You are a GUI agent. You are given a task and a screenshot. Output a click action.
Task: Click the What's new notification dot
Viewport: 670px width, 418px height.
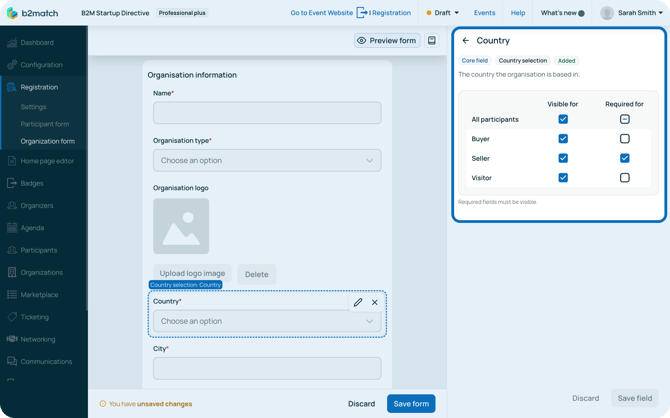click(581, 13)
